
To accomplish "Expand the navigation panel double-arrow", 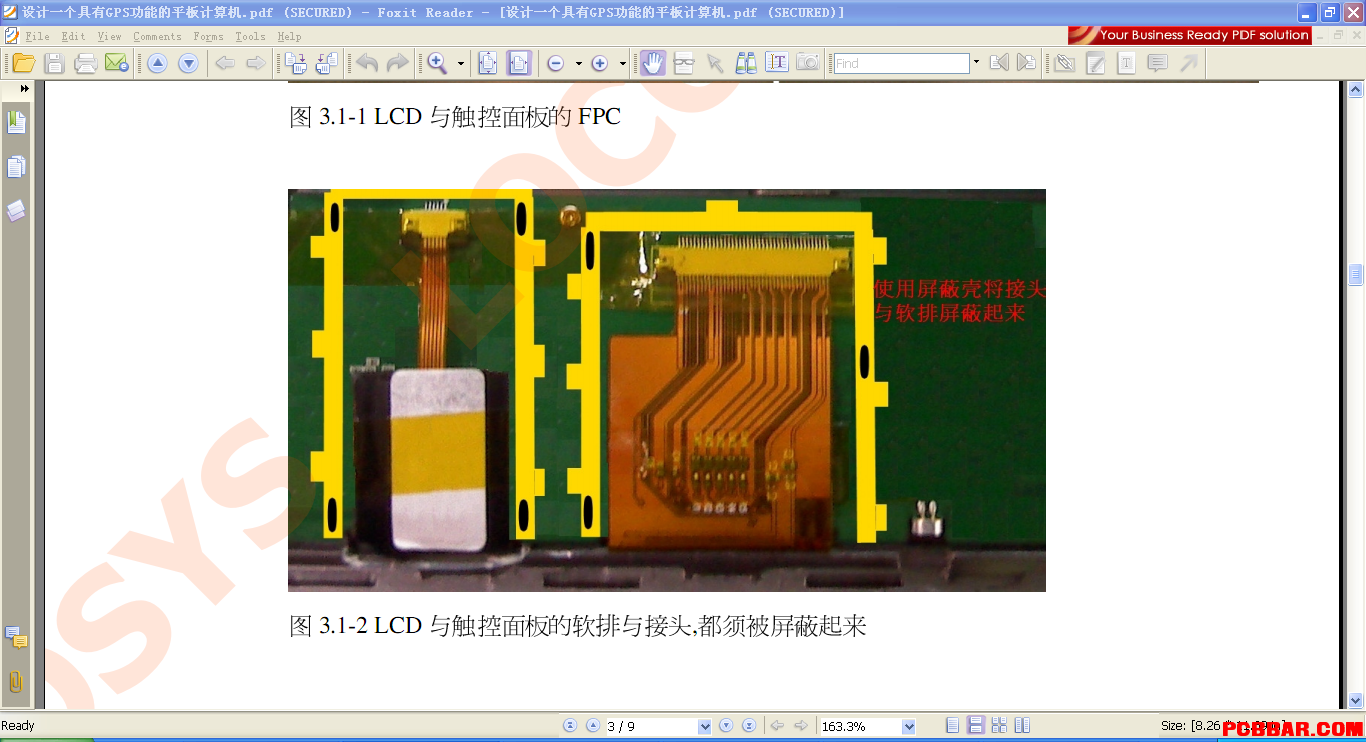I will (x=24, y=89).
